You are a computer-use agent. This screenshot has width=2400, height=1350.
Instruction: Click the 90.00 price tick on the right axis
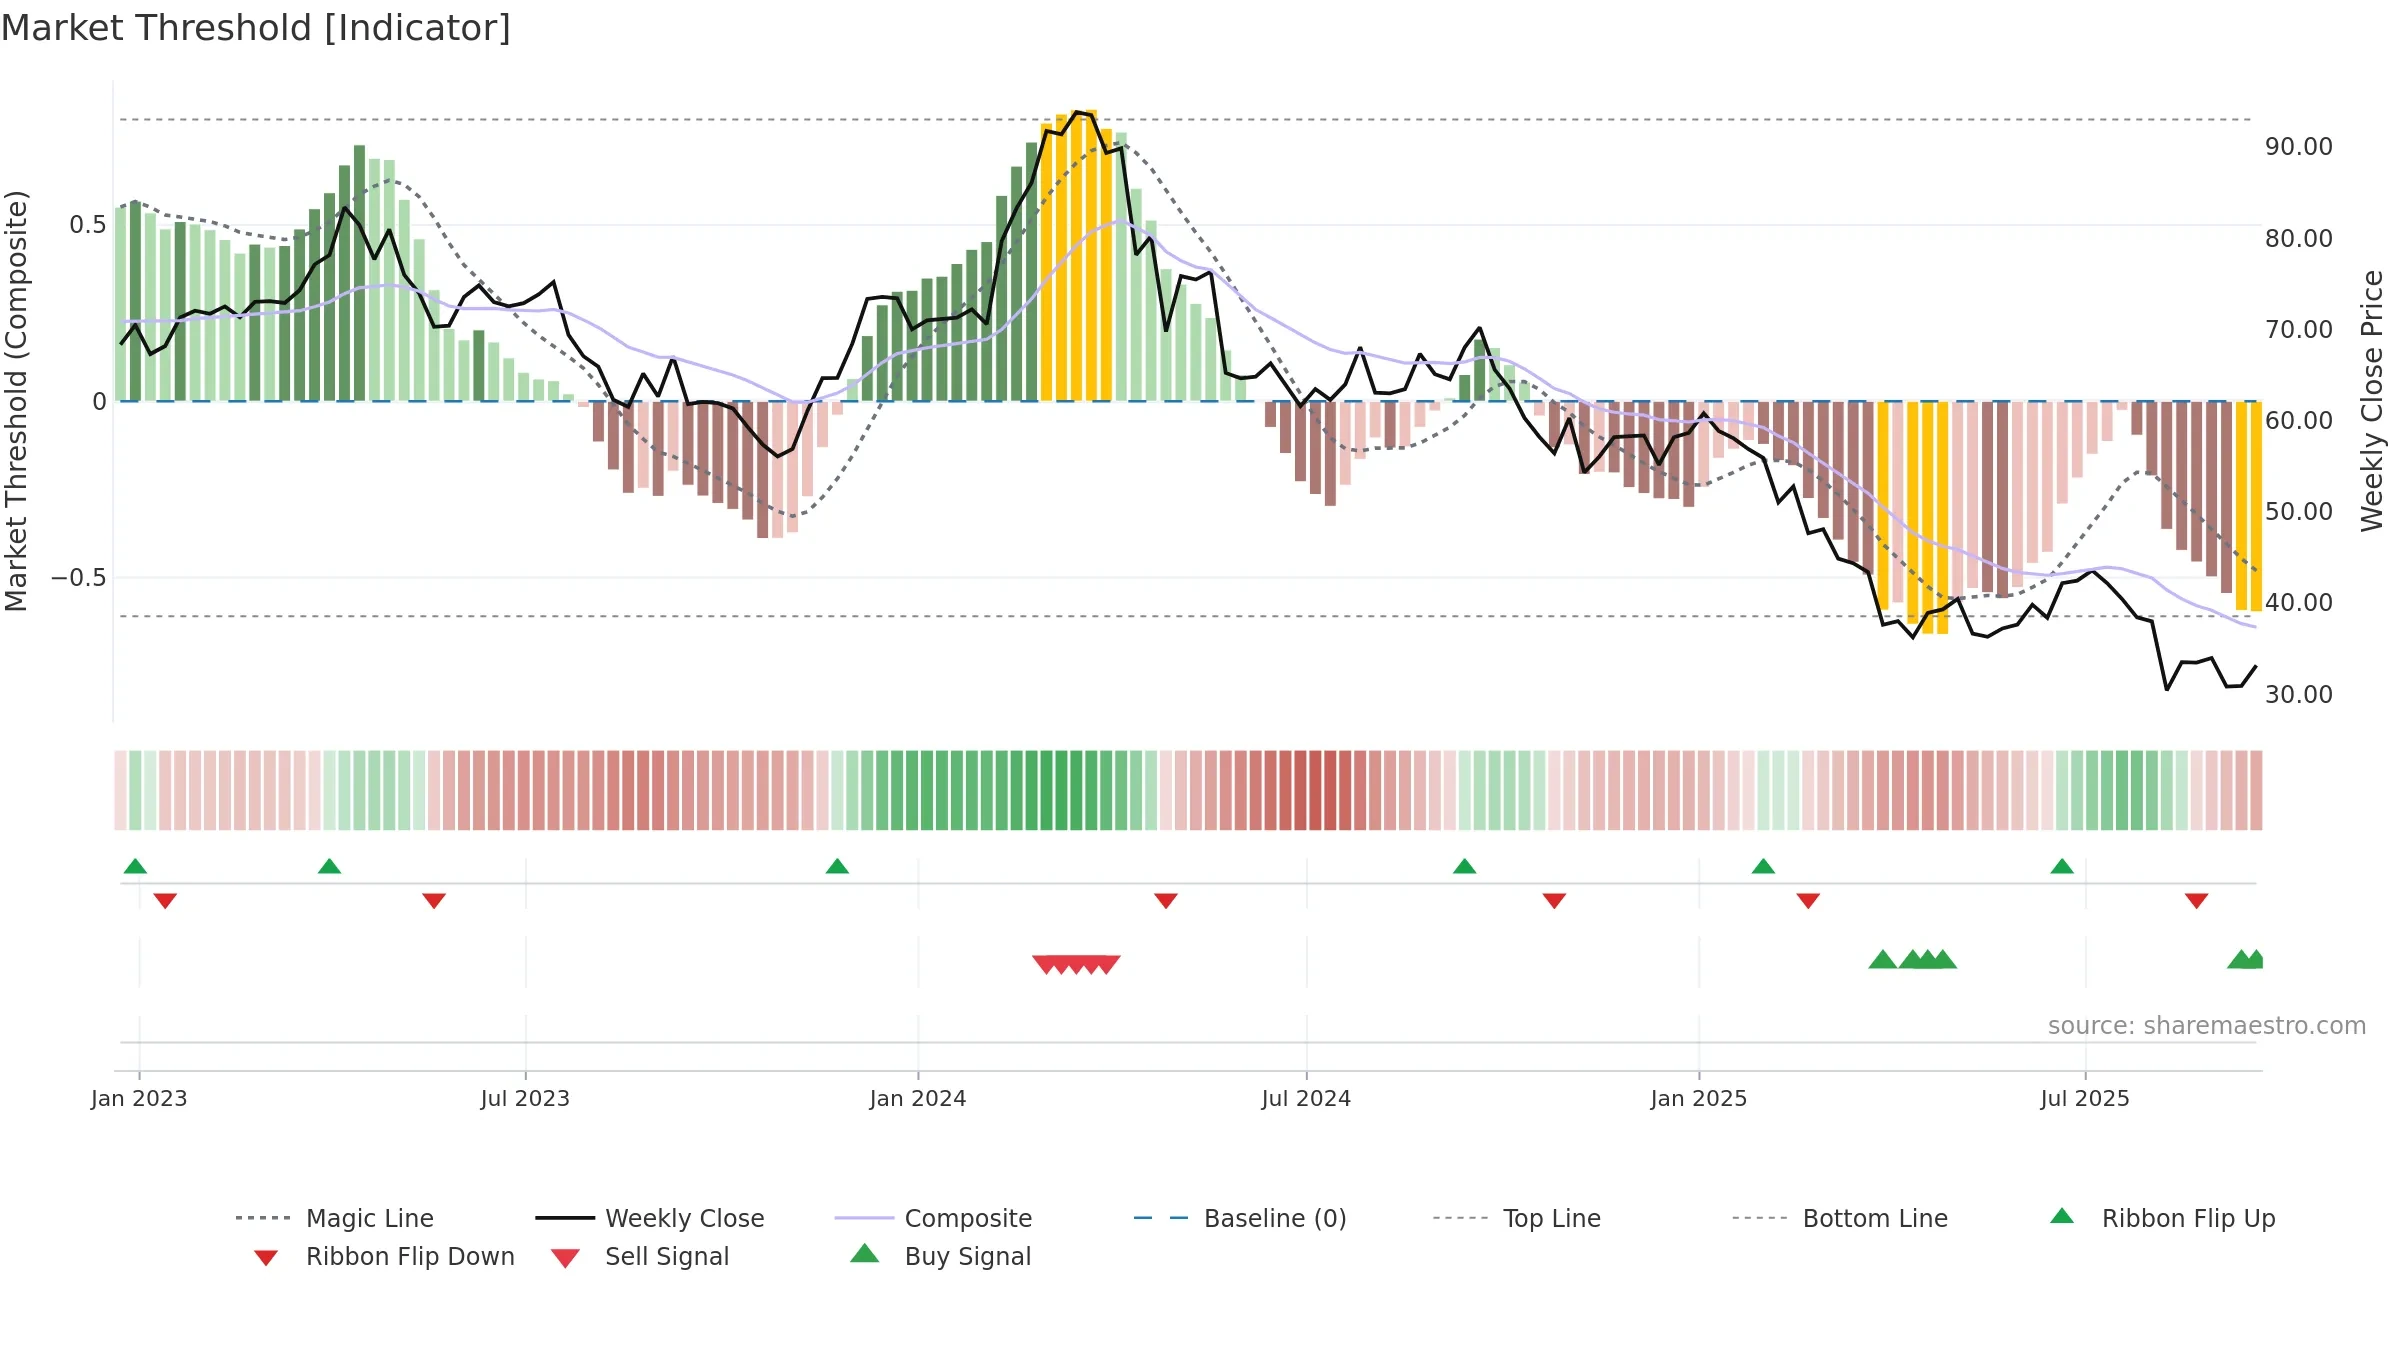[x=2299, y=147]
